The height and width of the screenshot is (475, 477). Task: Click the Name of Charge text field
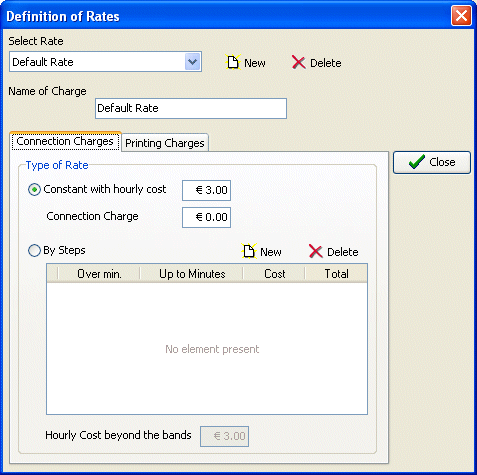pos(191,108)
